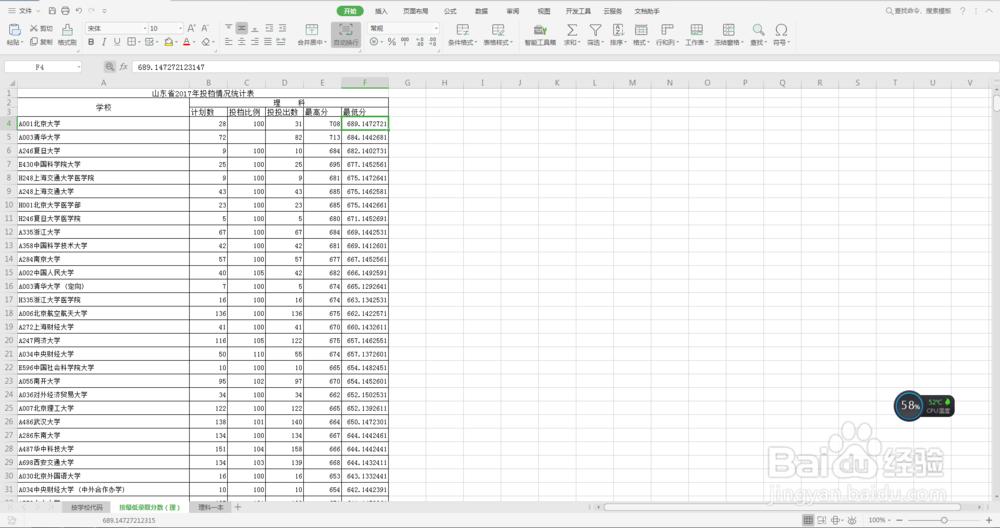Click the formula bar input field

point(565,66)
